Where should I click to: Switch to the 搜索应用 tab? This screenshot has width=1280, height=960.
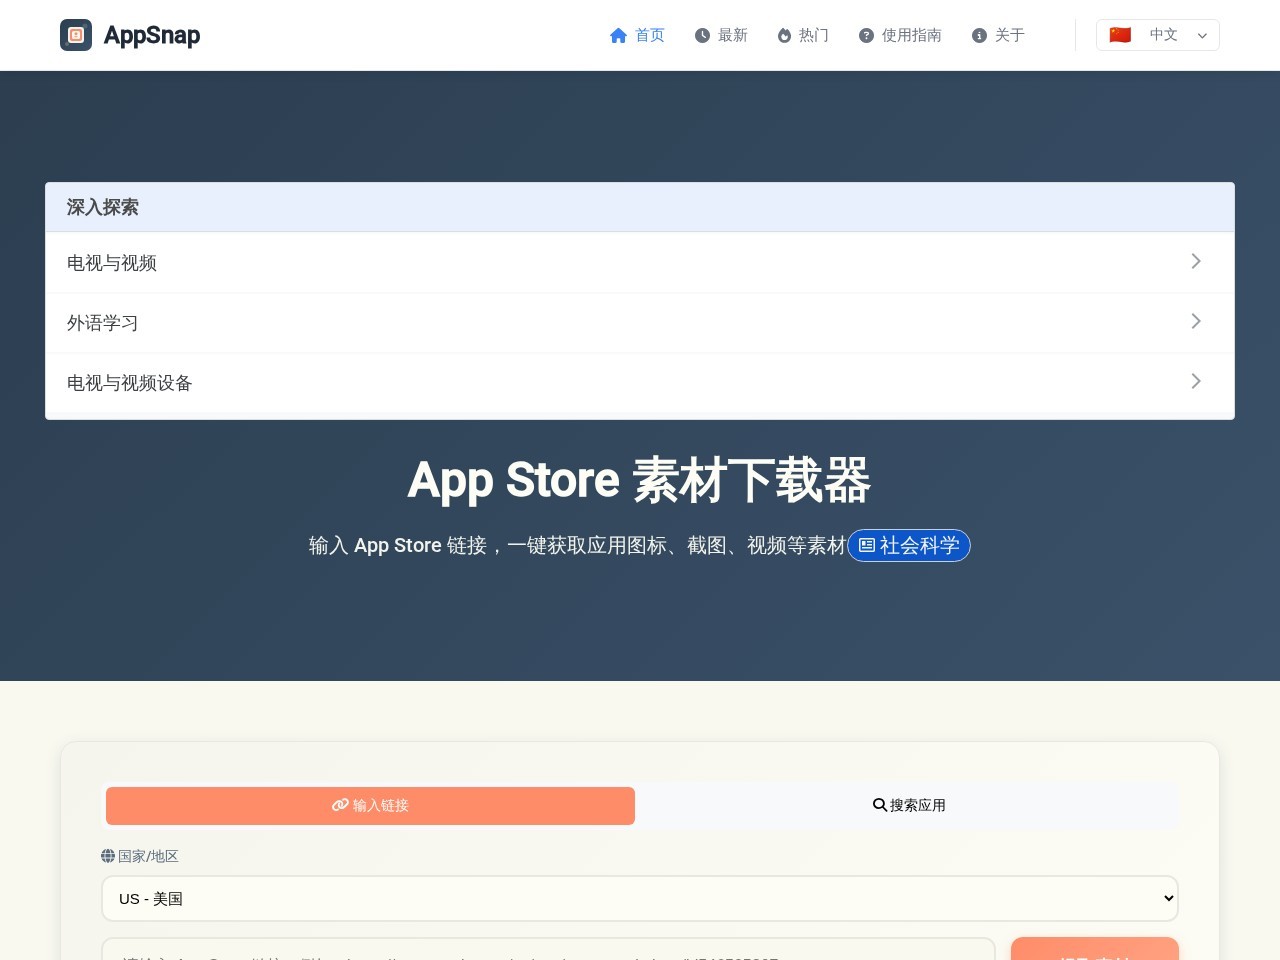[908, 805]
